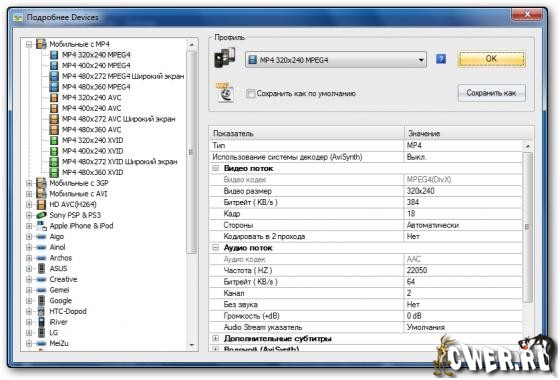Click the Apple iPhone & iPod icon

[x=41, y=226]
